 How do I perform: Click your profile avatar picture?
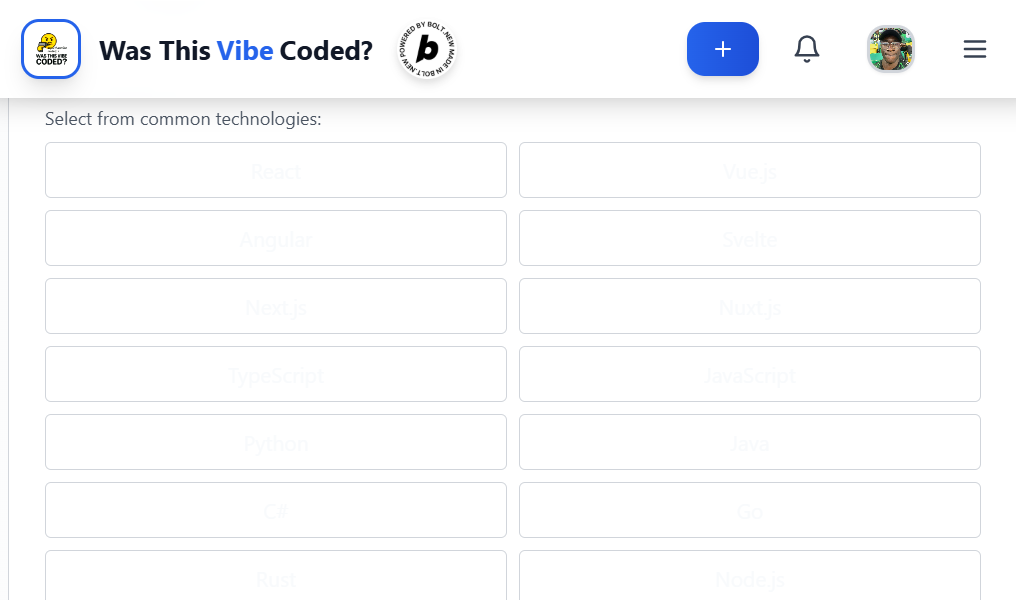(890, 48)
